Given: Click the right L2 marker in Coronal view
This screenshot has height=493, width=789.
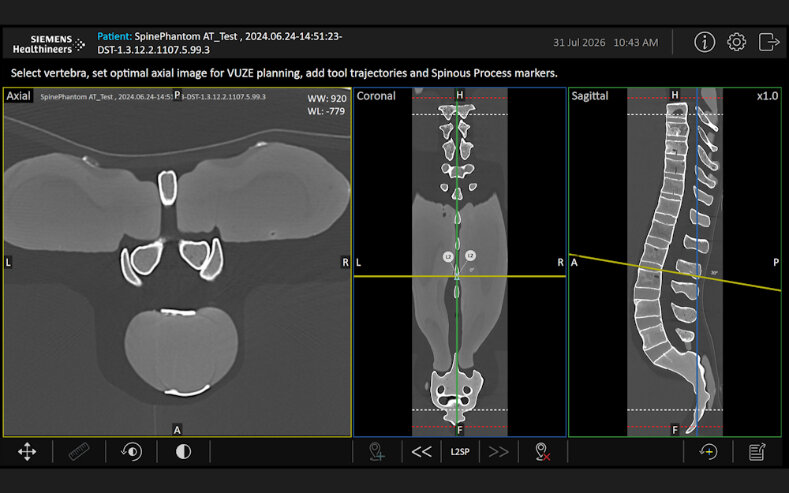Looking at the screenshot, I should tap(470, 256).
